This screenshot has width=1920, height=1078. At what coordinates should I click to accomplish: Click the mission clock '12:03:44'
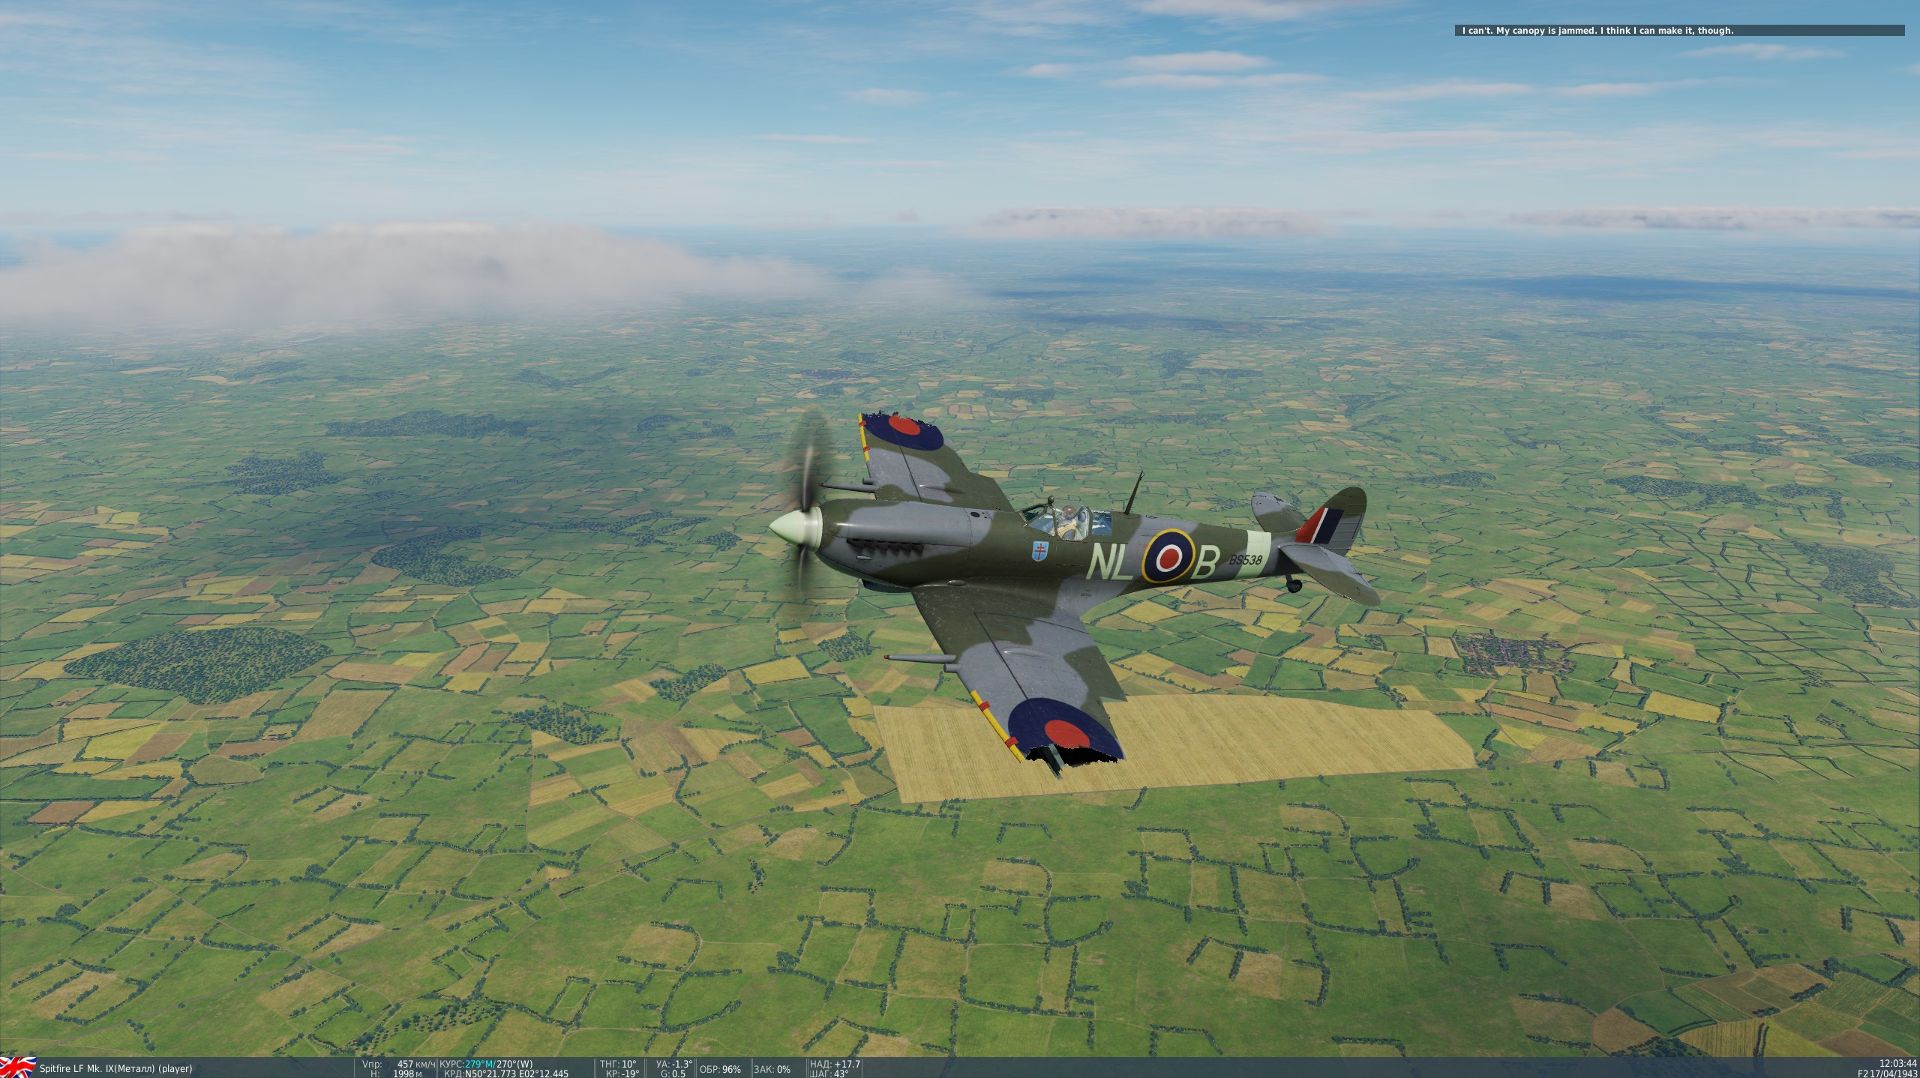click(x=1898, y=1063)
